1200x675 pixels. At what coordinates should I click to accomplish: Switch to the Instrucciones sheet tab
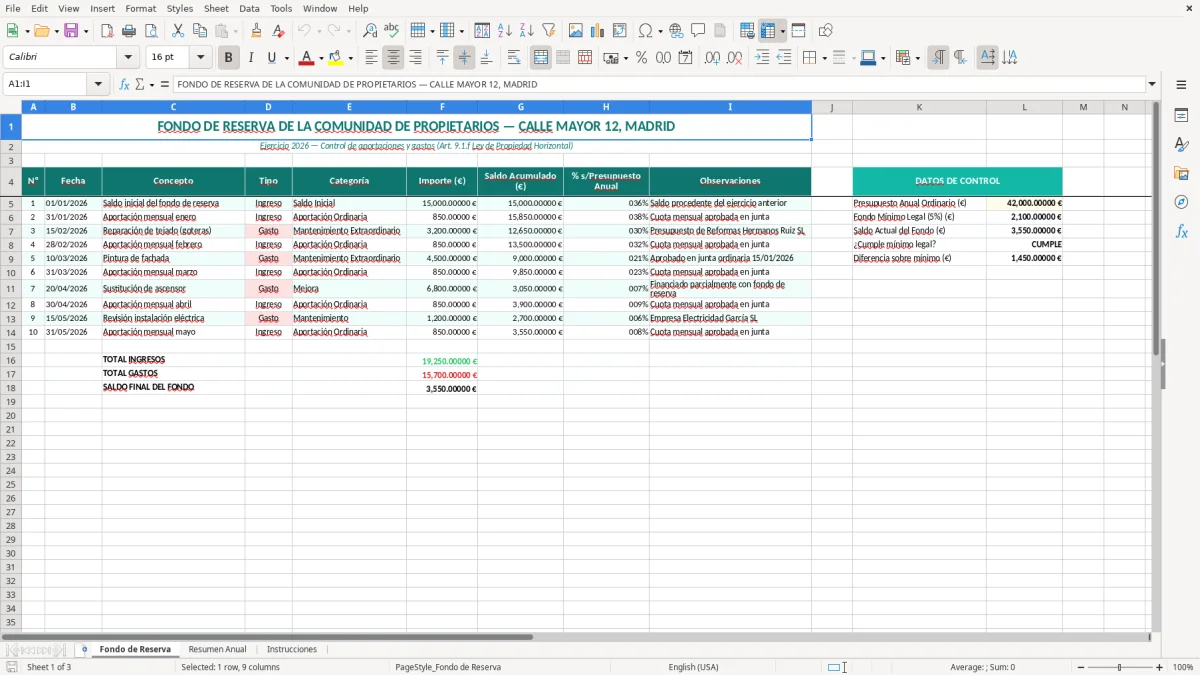291,649
